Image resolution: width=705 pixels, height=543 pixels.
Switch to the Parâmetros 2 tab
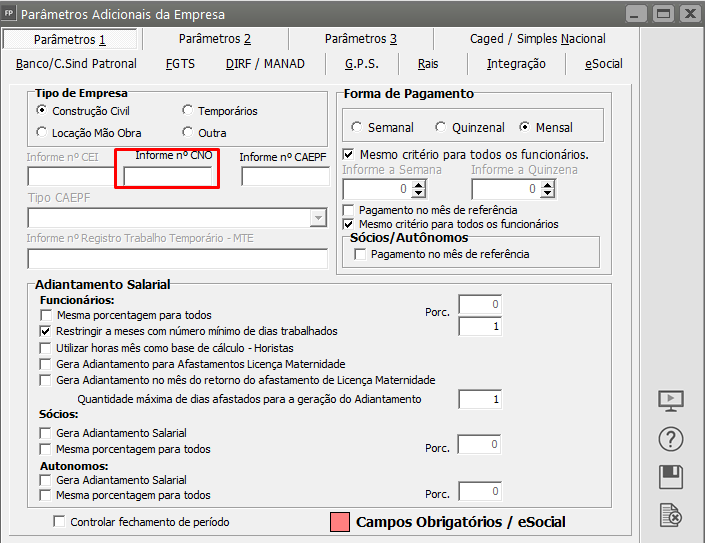(215, 39)
